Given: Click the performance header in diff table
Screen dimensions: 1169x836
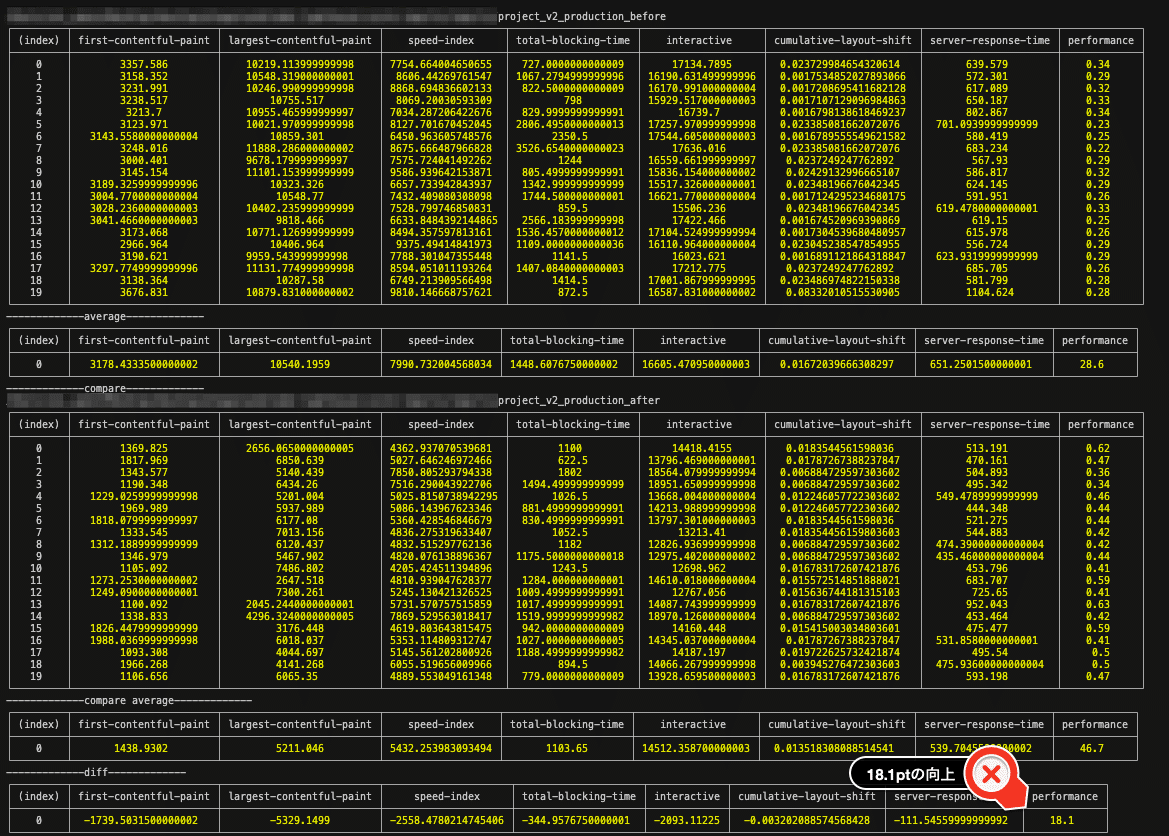Looking at the screenshot, I should [1065, 796].
